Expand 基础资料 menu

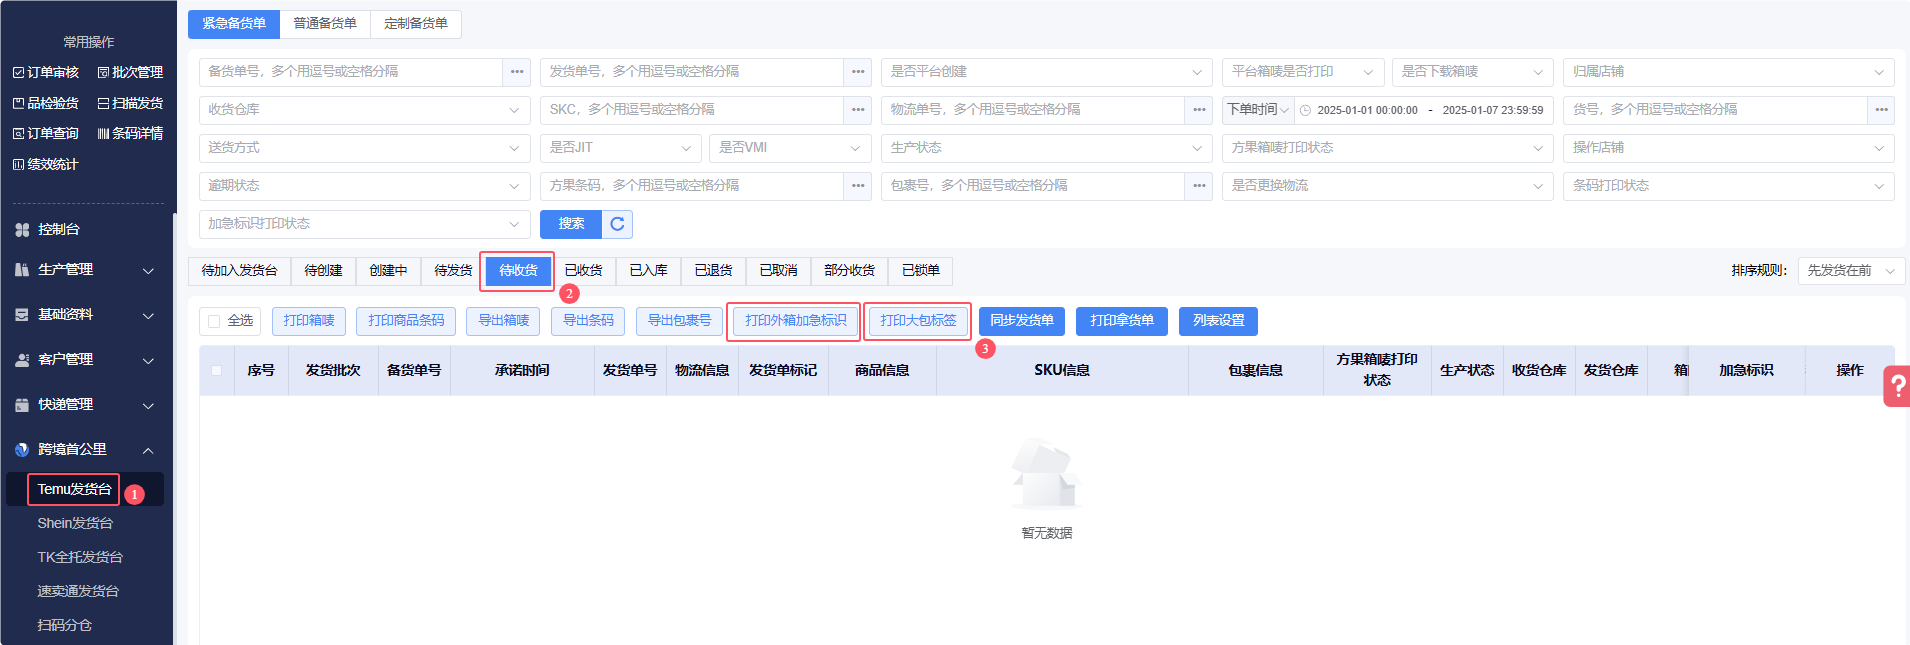coord(87,315)
